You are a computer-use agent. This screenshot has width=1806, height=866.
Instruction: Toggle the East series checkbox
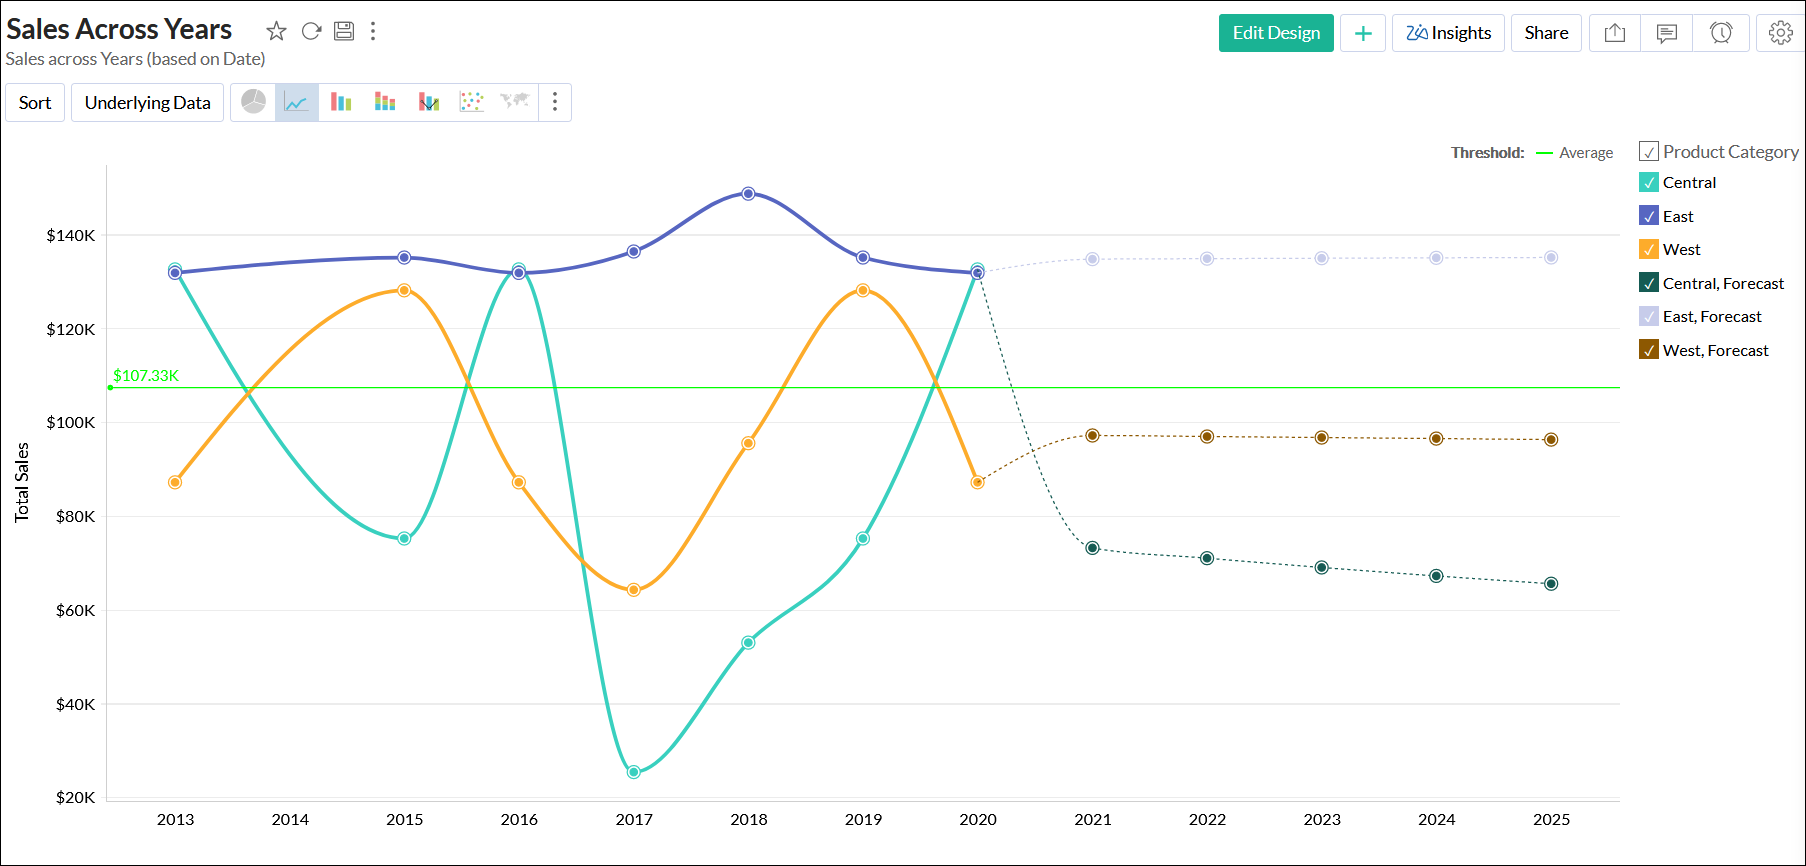tap(1649, 216)
